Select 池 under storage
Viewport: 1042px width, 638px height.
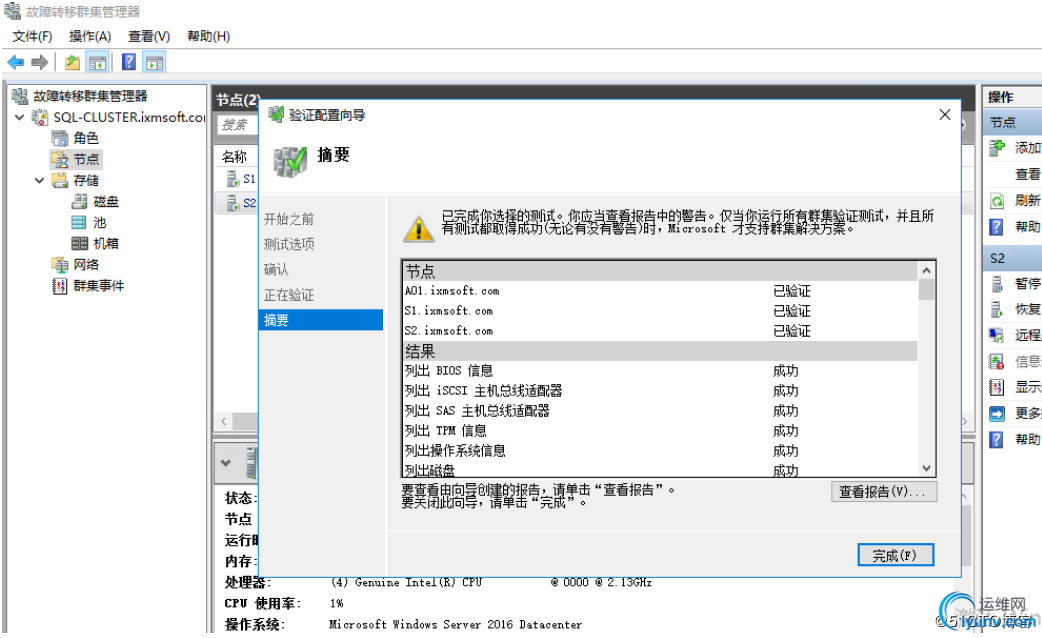click(x=100, y=223)
